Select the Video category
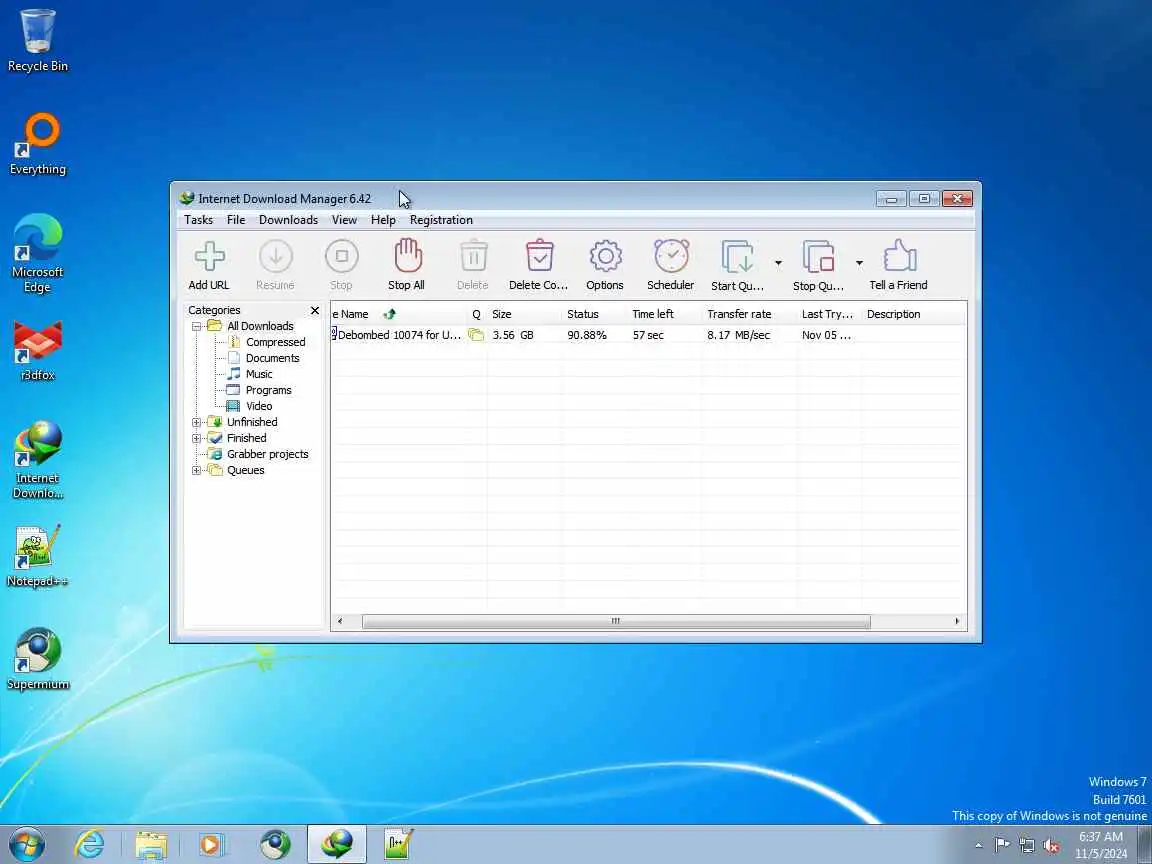 [x=259, y=406]
